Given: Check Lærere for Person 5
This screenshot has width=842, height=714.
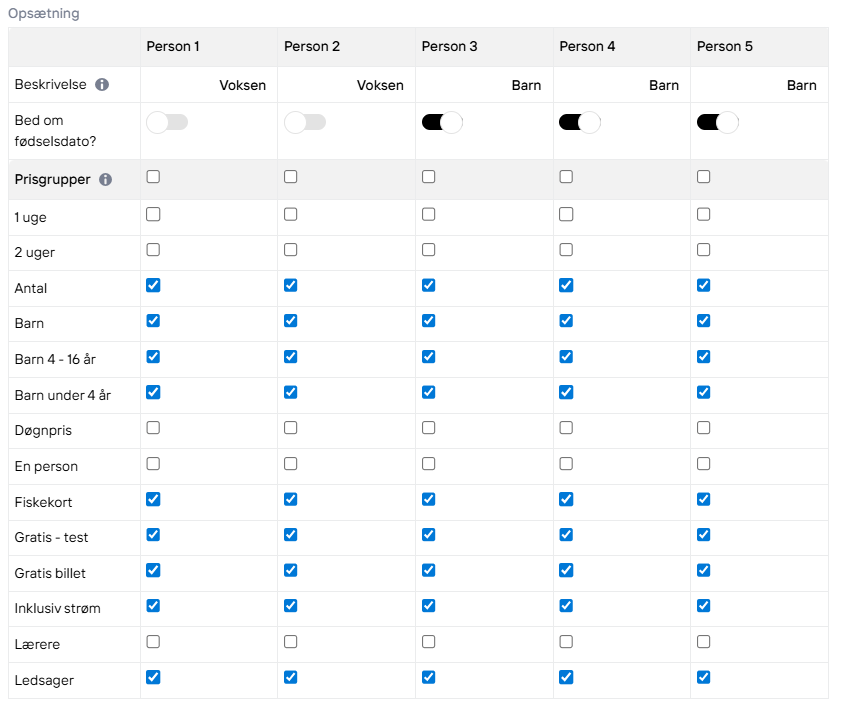Looking at the screenshot, I should click(703, 642).
